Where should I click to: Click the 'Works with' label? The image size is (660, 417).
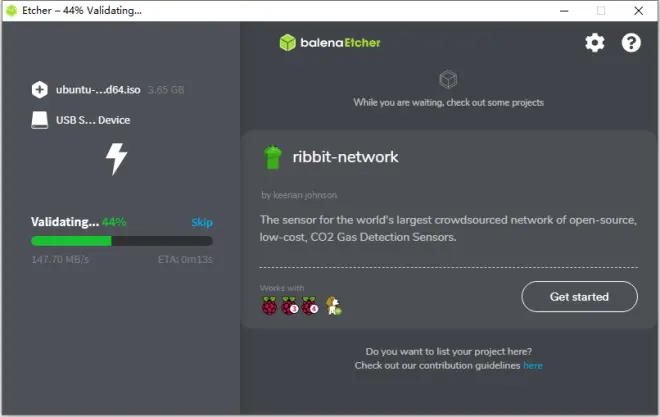point(282,288)
